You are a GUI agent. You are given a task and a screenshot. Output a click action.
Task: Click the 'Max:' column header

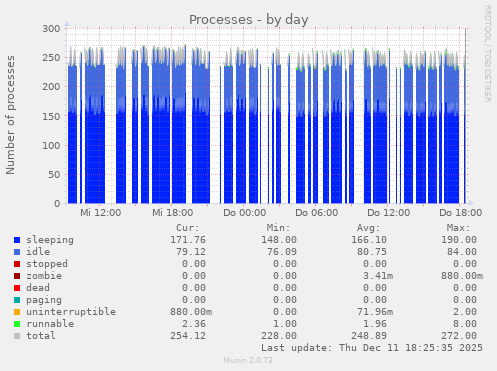[459, 228]
